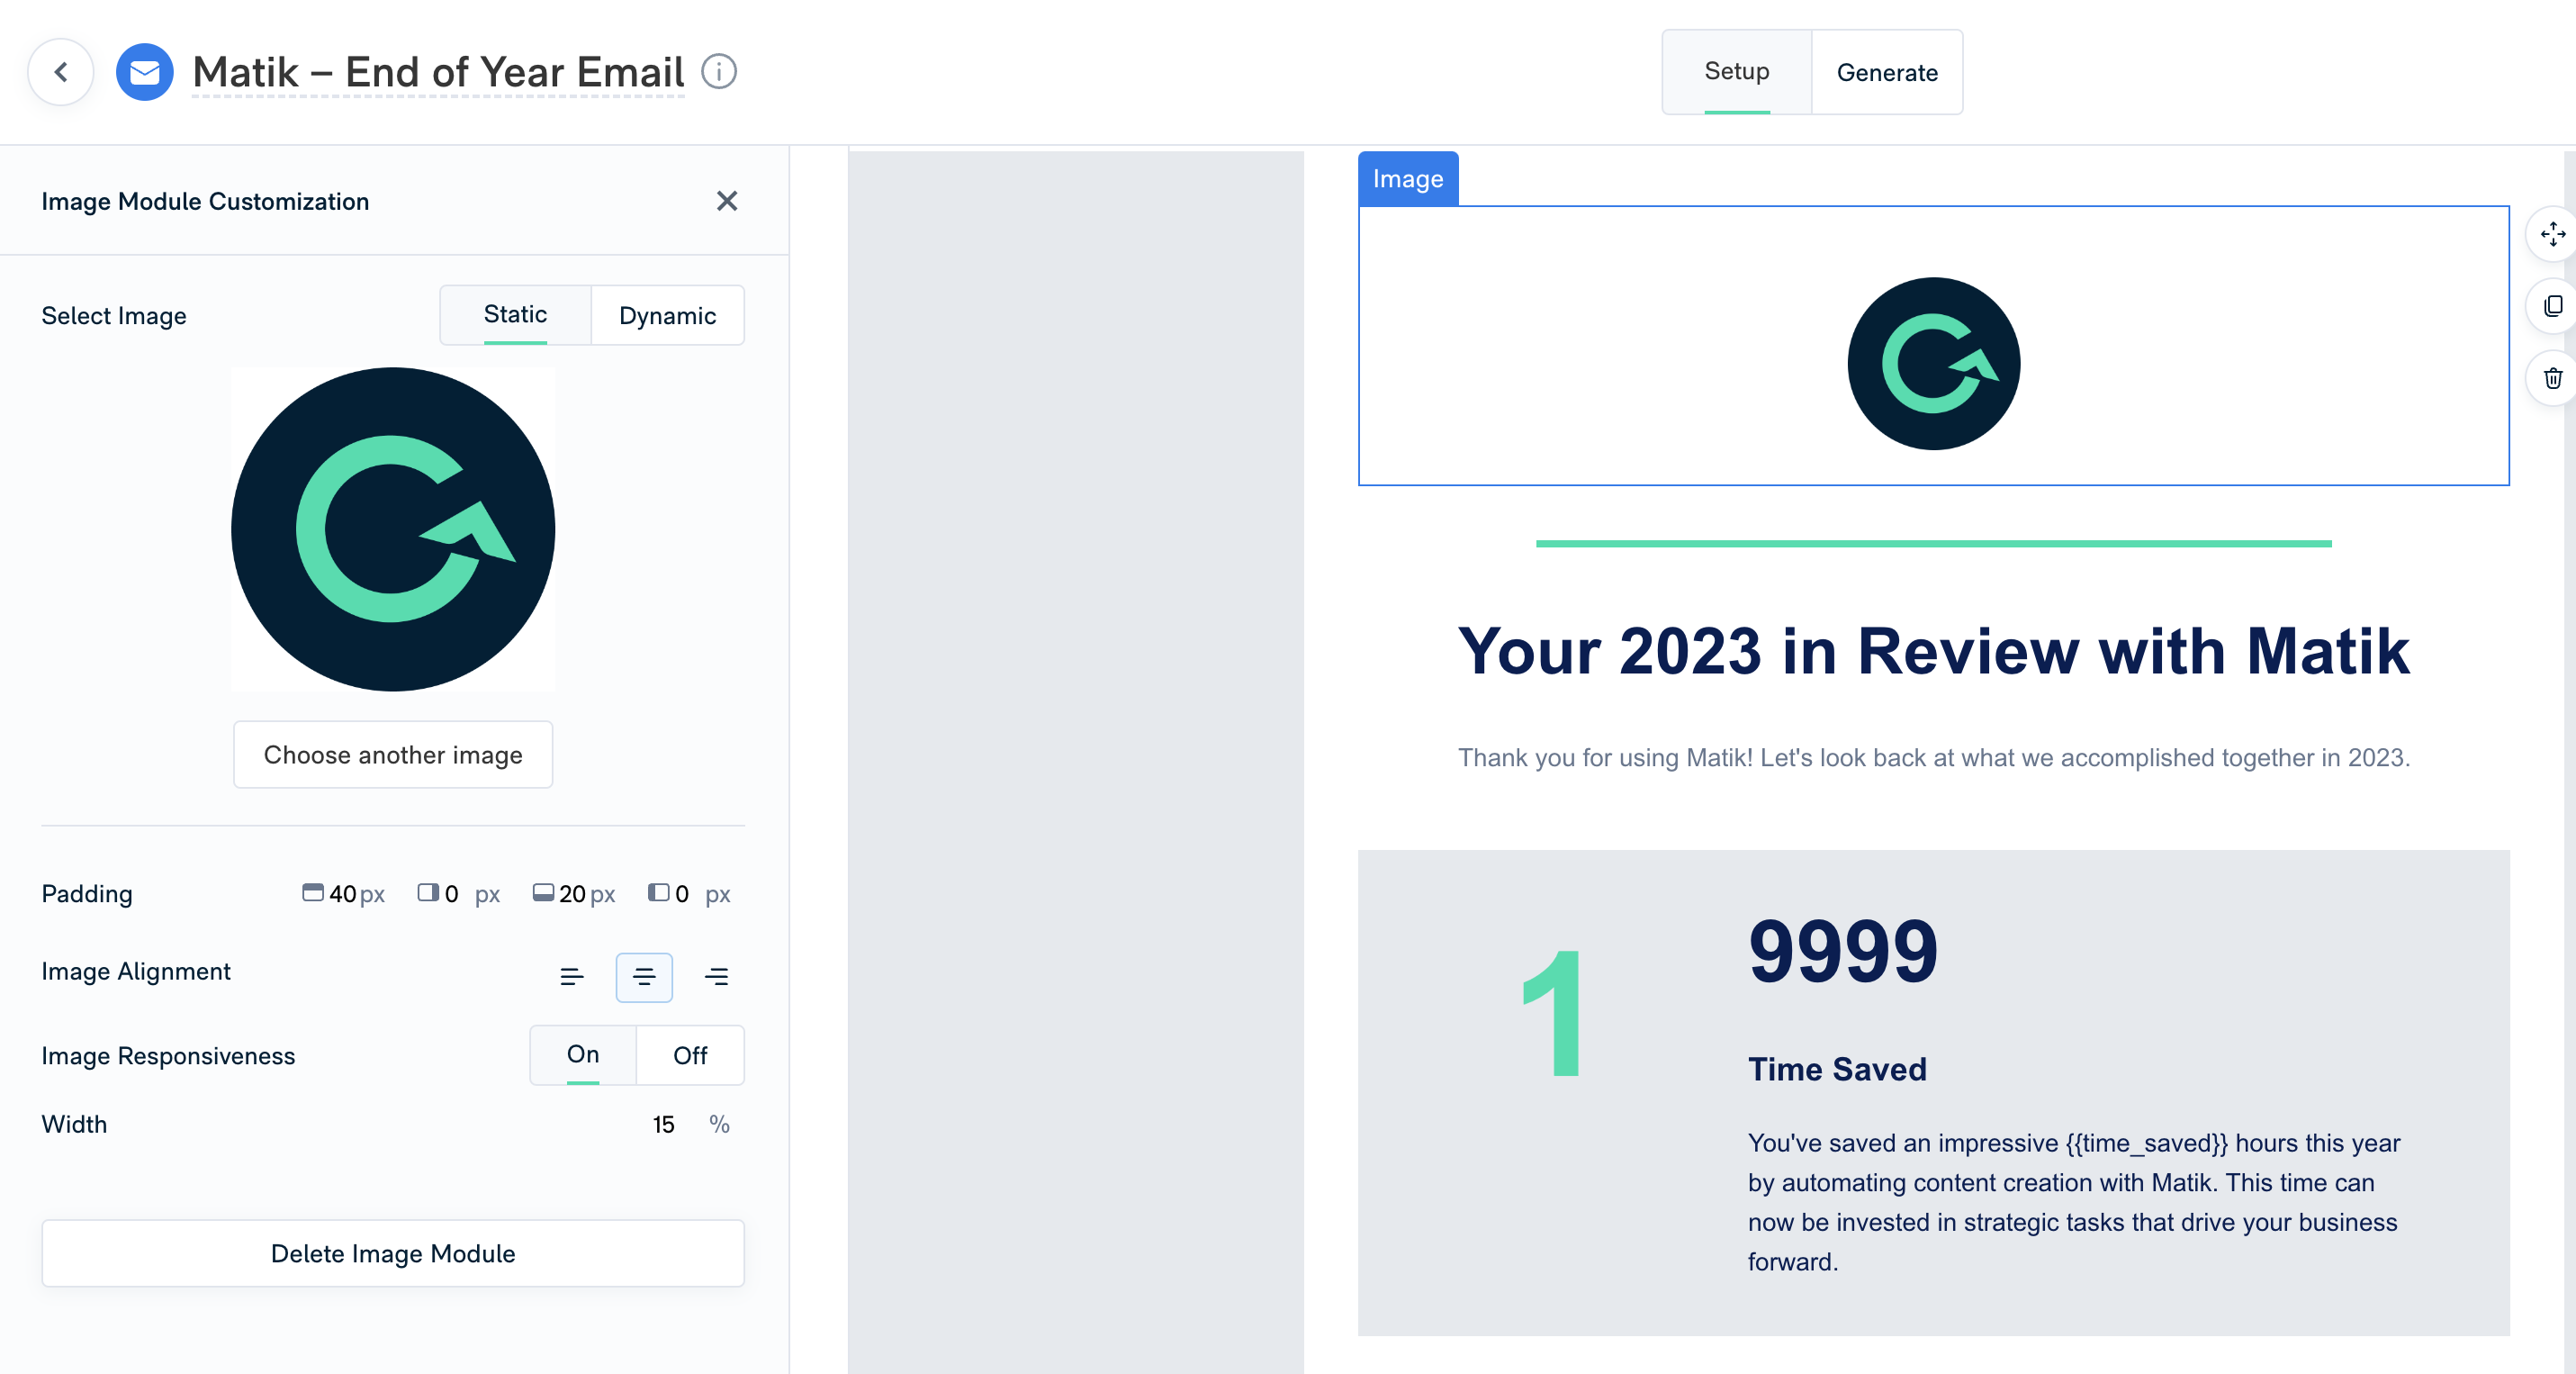The width and height of the screenshot is (2576, 1374).
Task: Align image to the right
Action: [x=716, y=977]
